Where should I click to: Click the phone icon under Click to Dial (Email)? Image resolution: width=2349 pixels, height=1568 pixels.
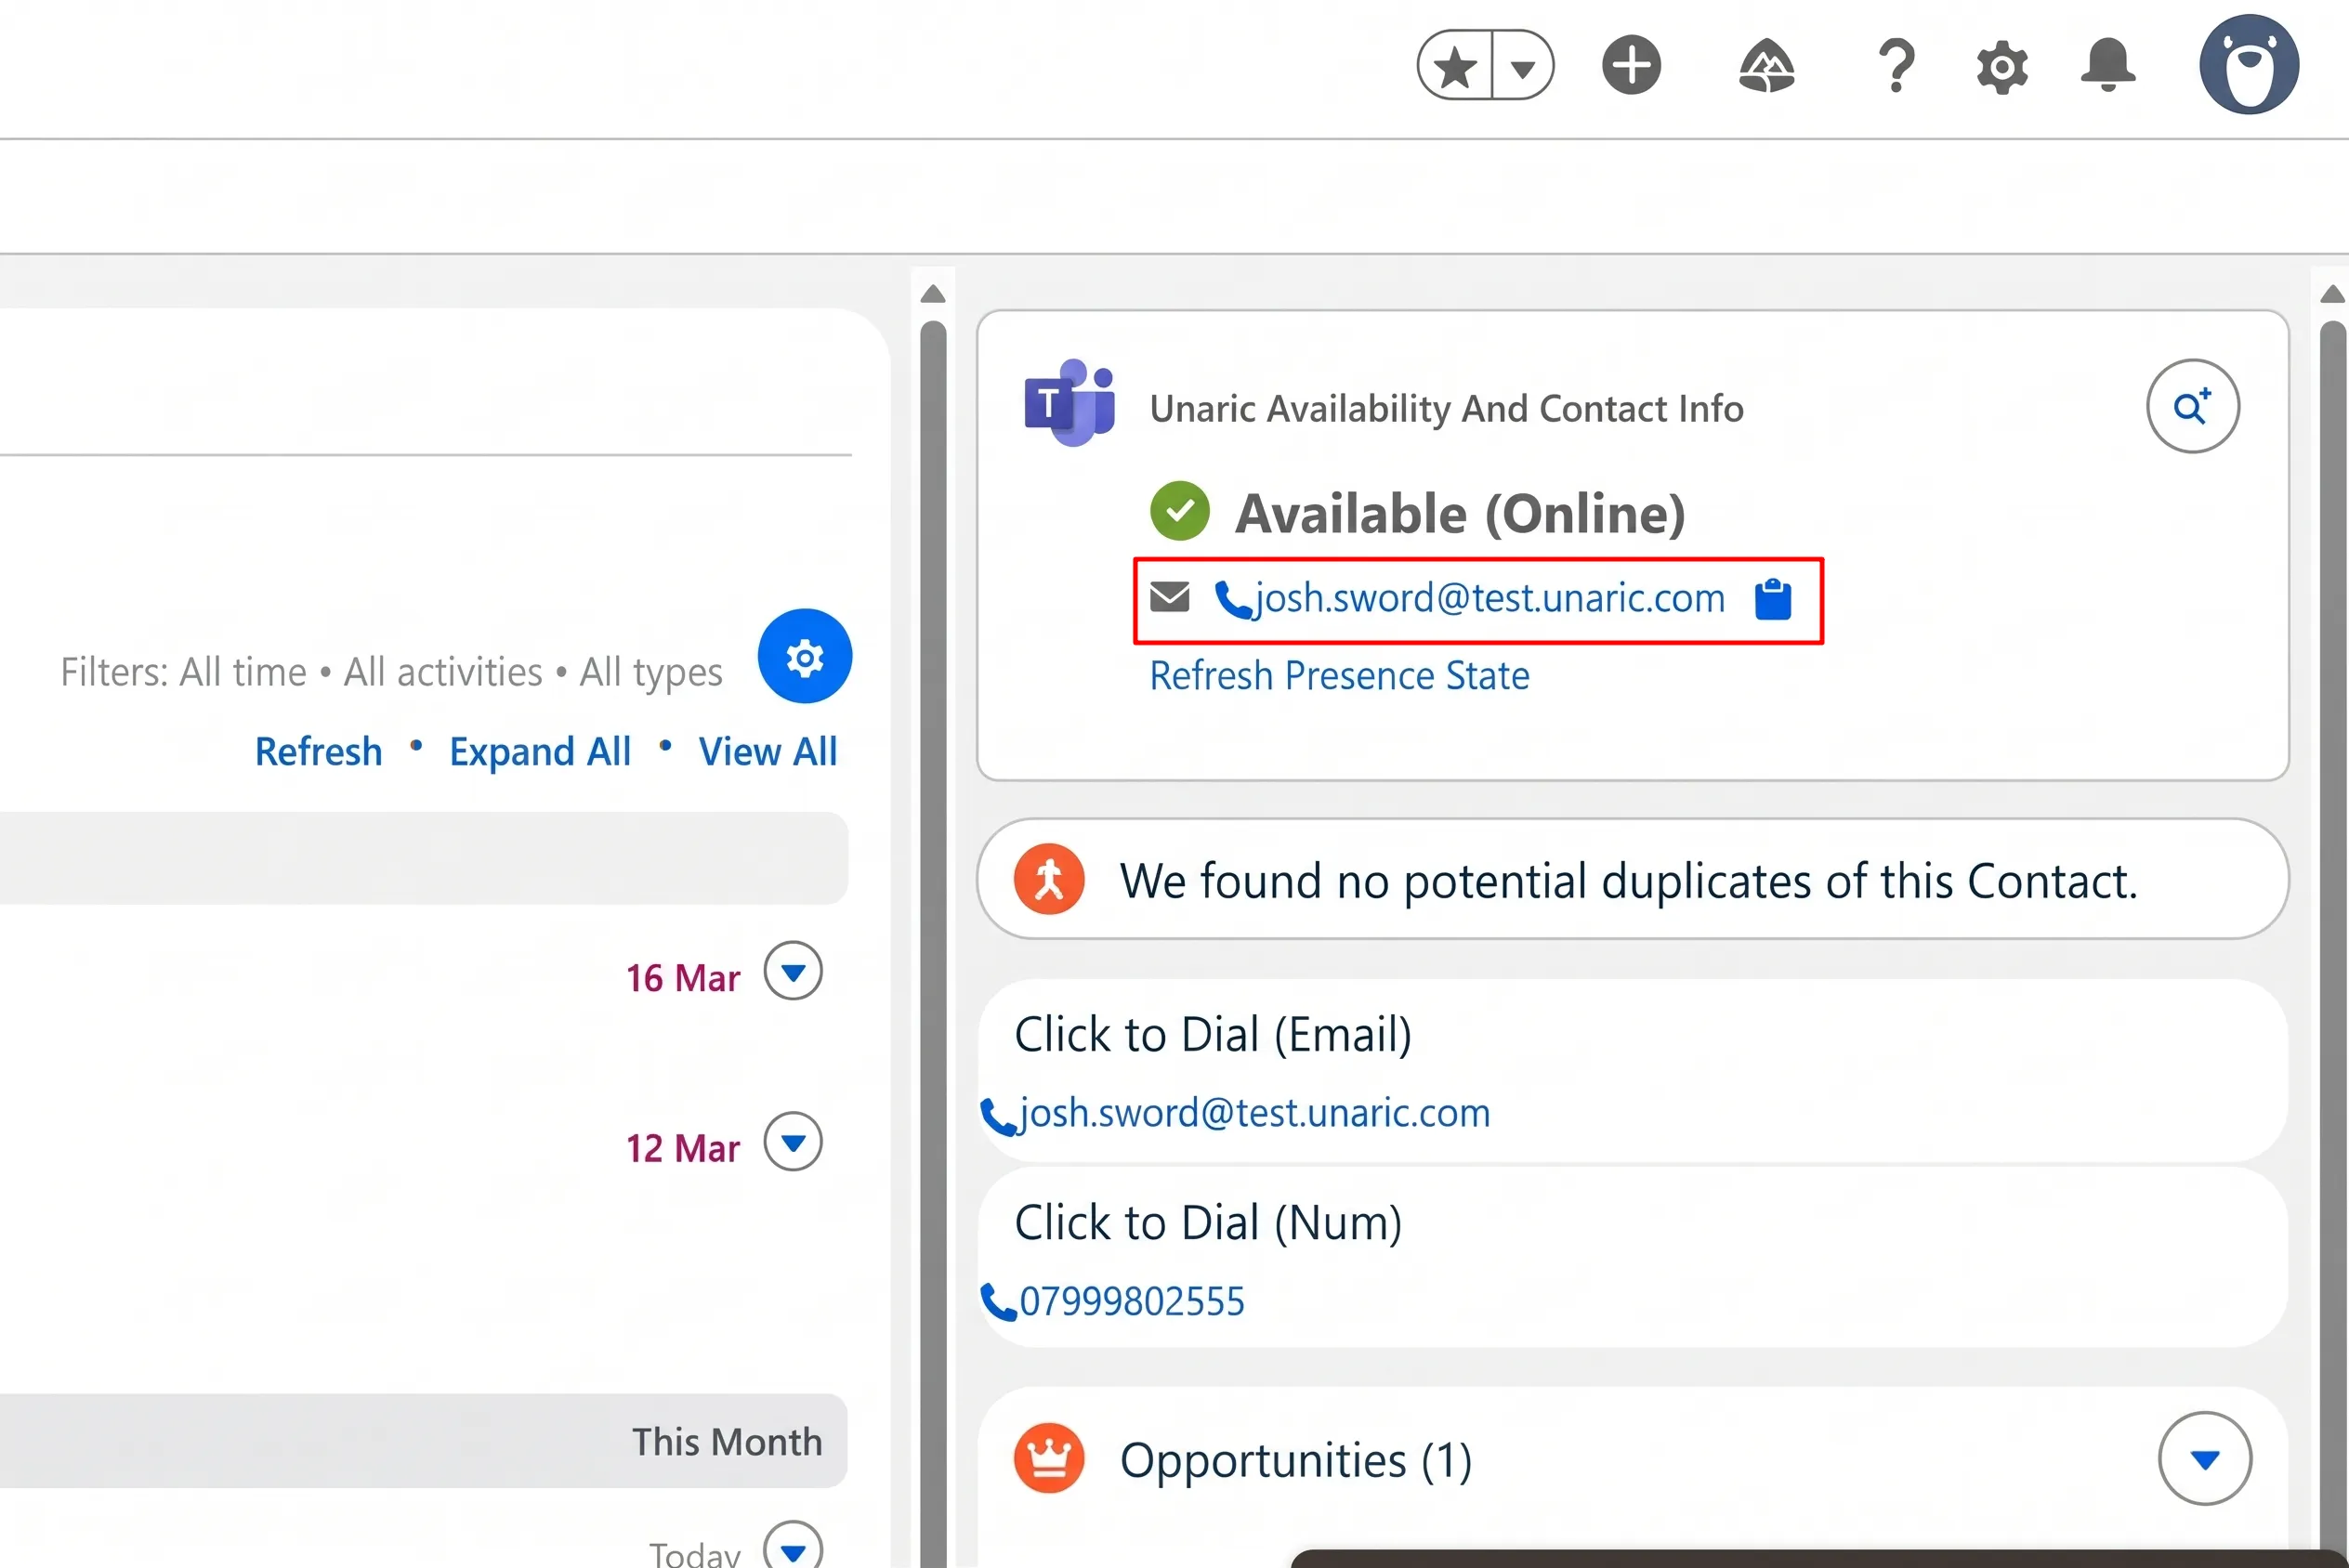click(998, 1116)
